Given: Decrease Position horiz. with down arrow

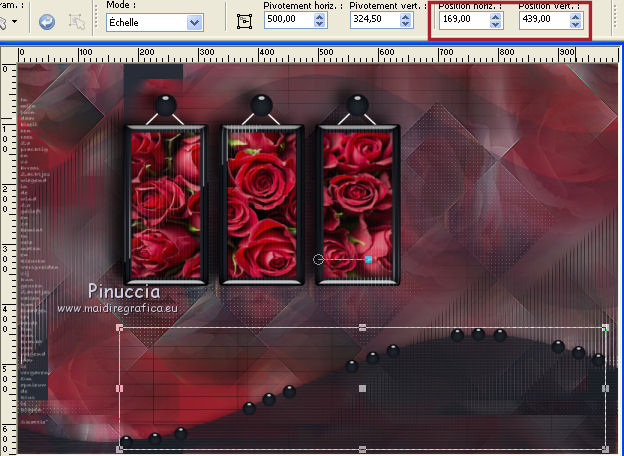Looking at the screenshot, I should [x=495, y=24].
